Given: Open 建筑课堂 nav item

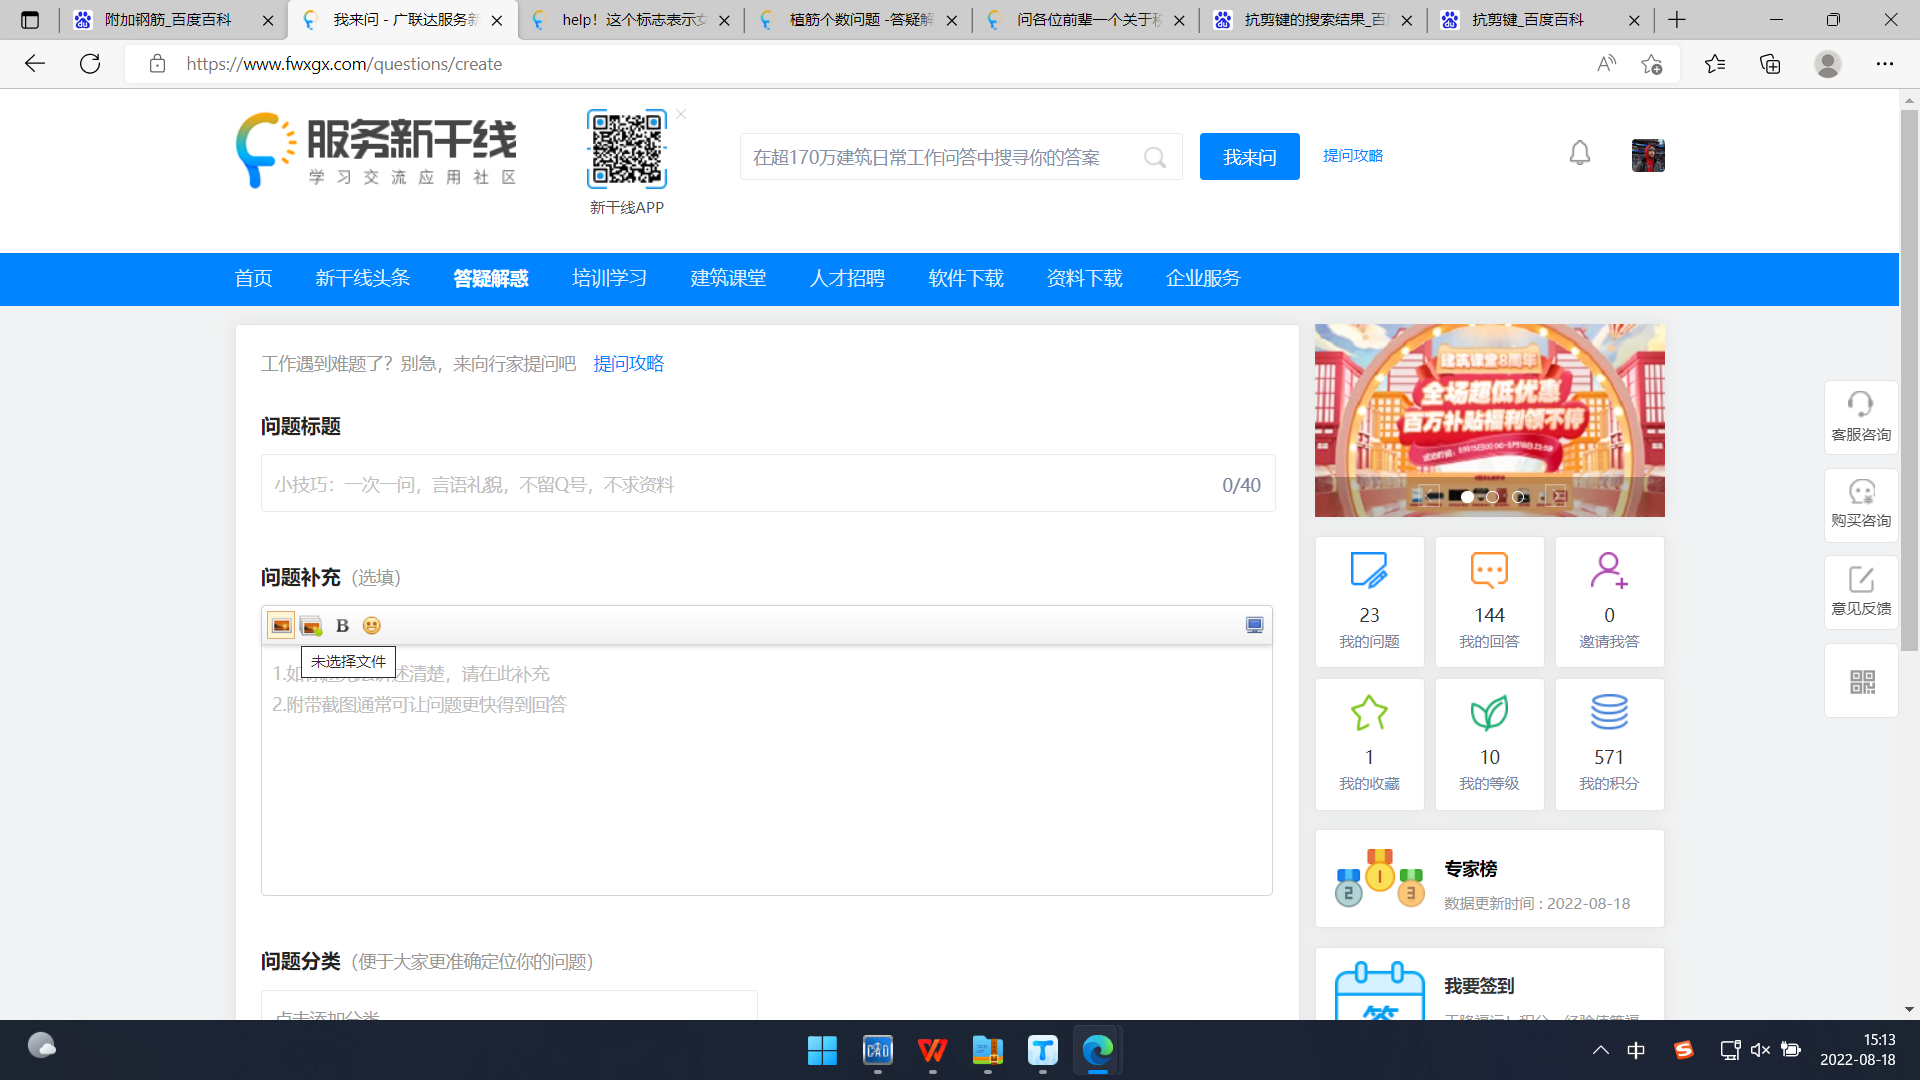Looking at the screenshot, I should (x=728, y=279).
